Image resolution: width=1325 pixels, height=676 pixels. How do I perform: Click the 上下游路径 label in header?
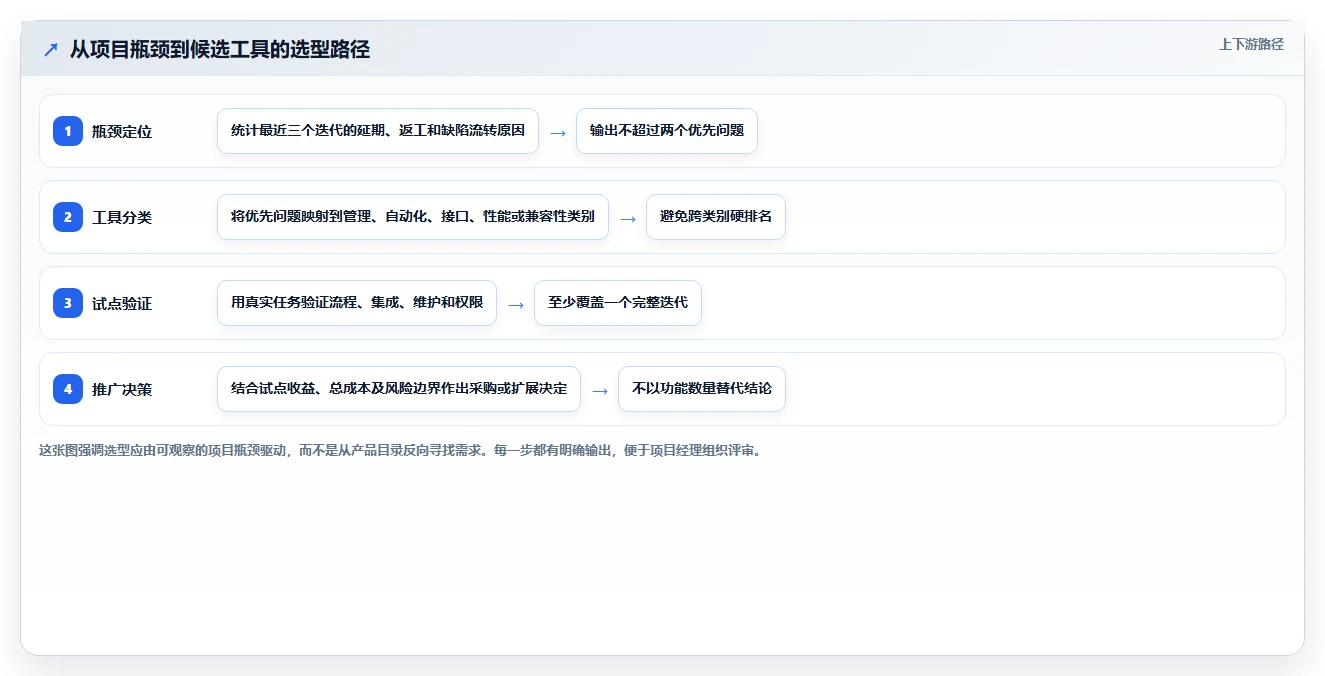(1251, 45)
